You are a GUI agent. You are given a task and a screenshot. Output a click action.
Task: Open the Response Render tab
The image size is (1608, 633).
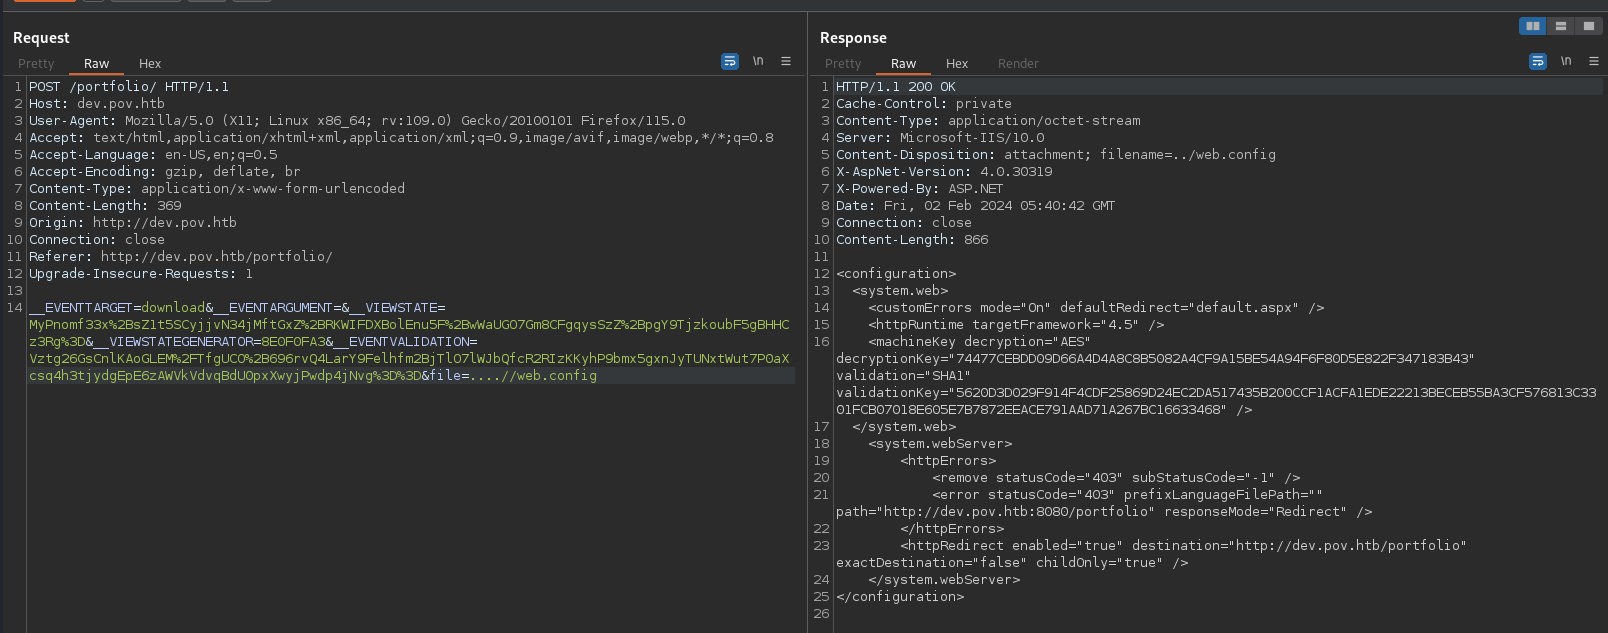pyautogui.click(x=1018, y=64)
